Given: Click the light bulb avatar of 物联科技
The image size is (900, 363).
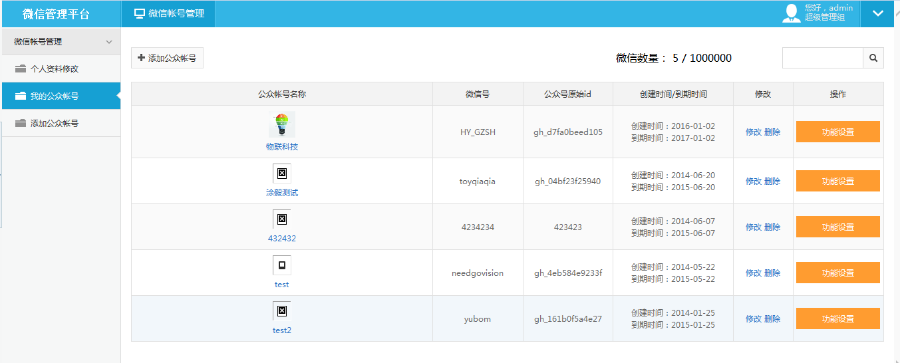Looking at the screenshot, I should (282, 125).
